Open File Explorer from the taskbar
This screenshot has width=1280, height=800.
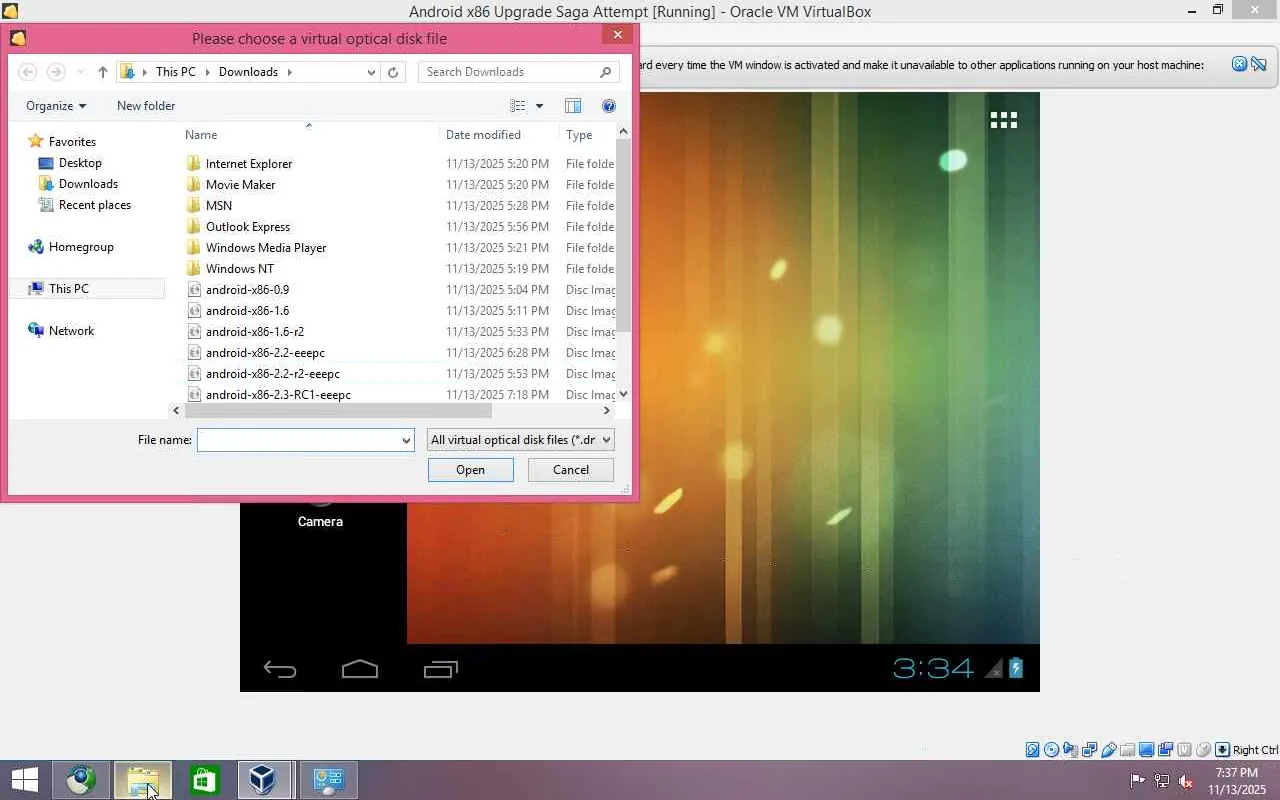point(143,780)
